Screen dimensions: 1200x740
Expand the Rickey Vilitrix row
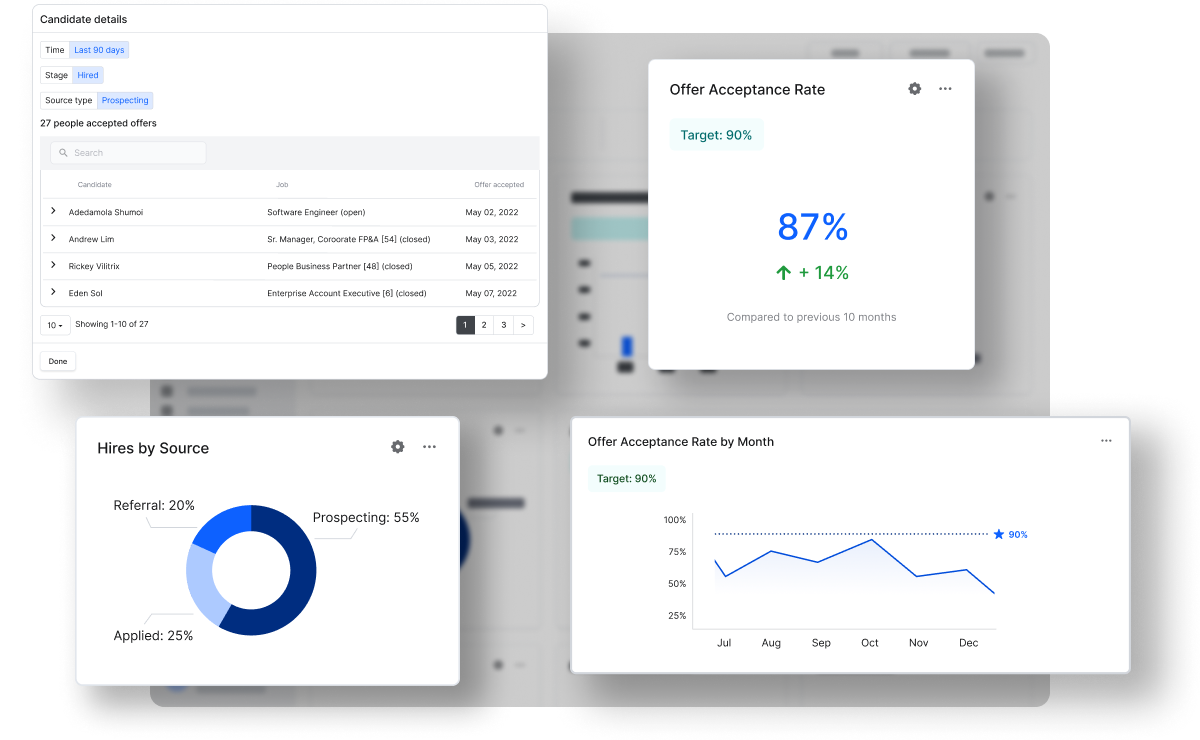tap(53, 265)
